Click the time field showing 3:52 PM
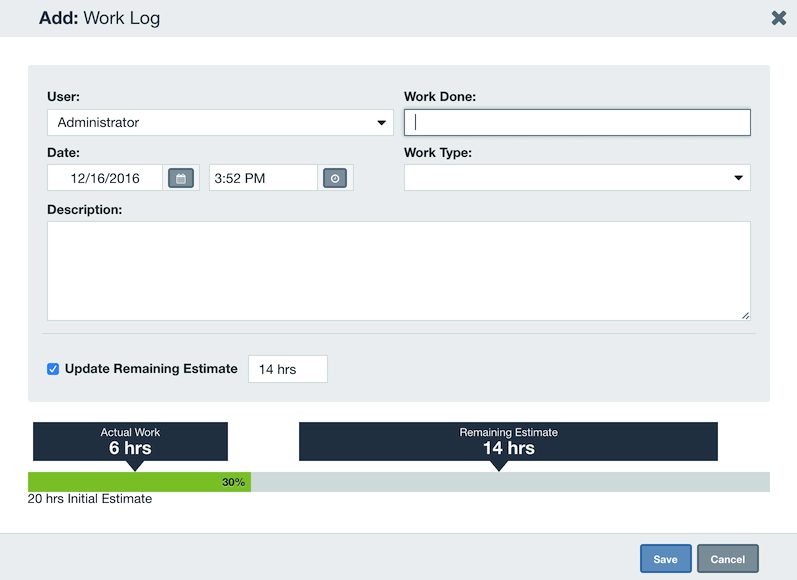This screenshot has height=580, width=797. (x=263, y=178)
